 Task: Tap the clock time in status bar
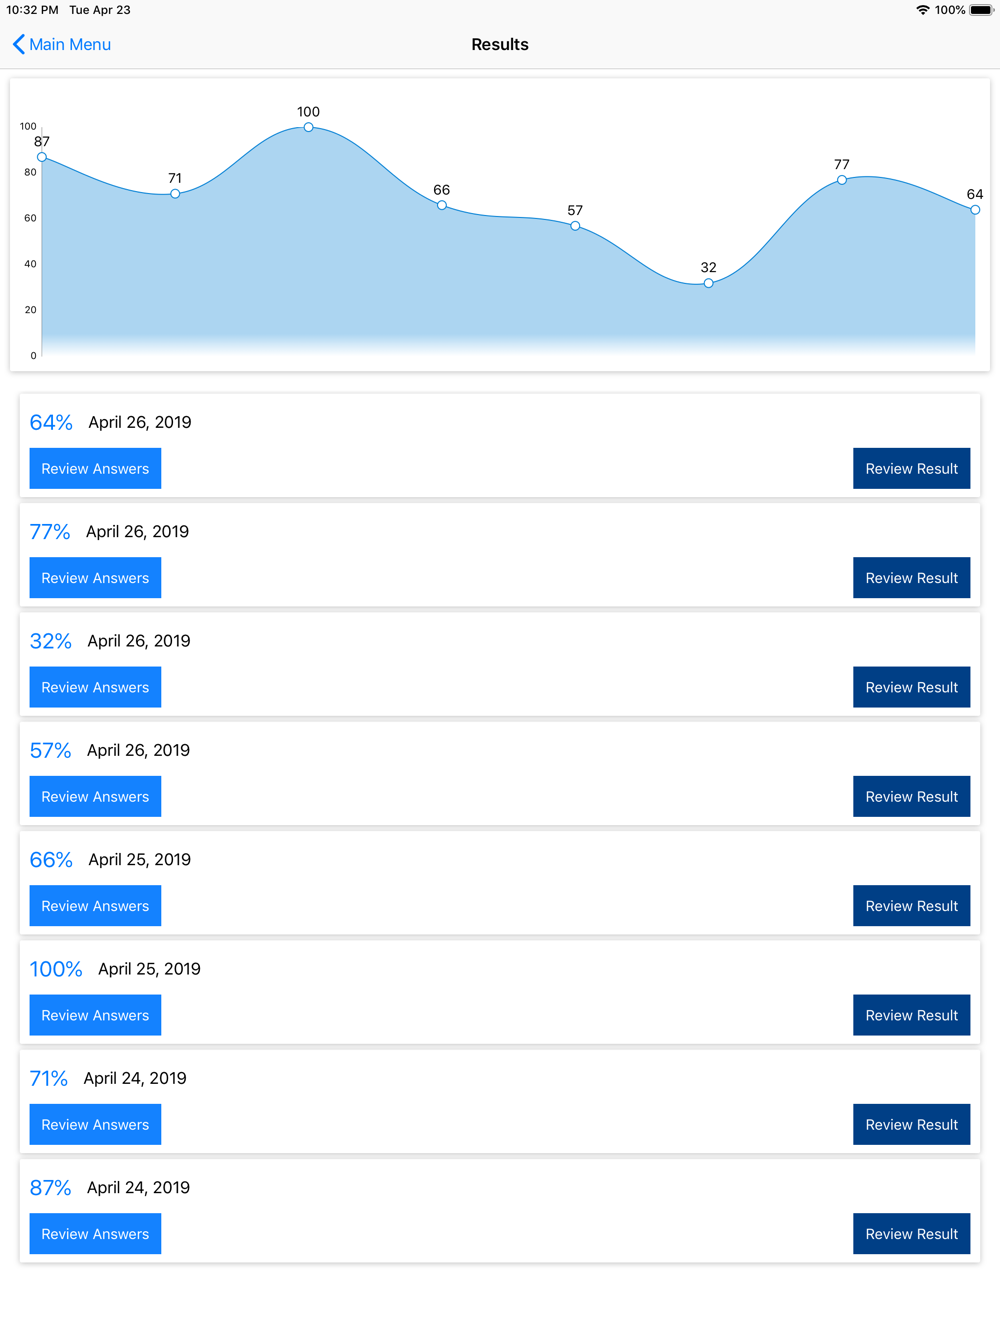coord(32,10)
